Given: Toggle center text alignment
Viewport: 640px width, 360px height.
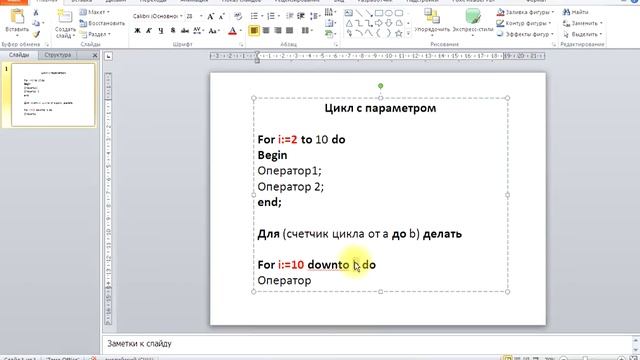Looking at the screenshot, I should click(266, 31).
